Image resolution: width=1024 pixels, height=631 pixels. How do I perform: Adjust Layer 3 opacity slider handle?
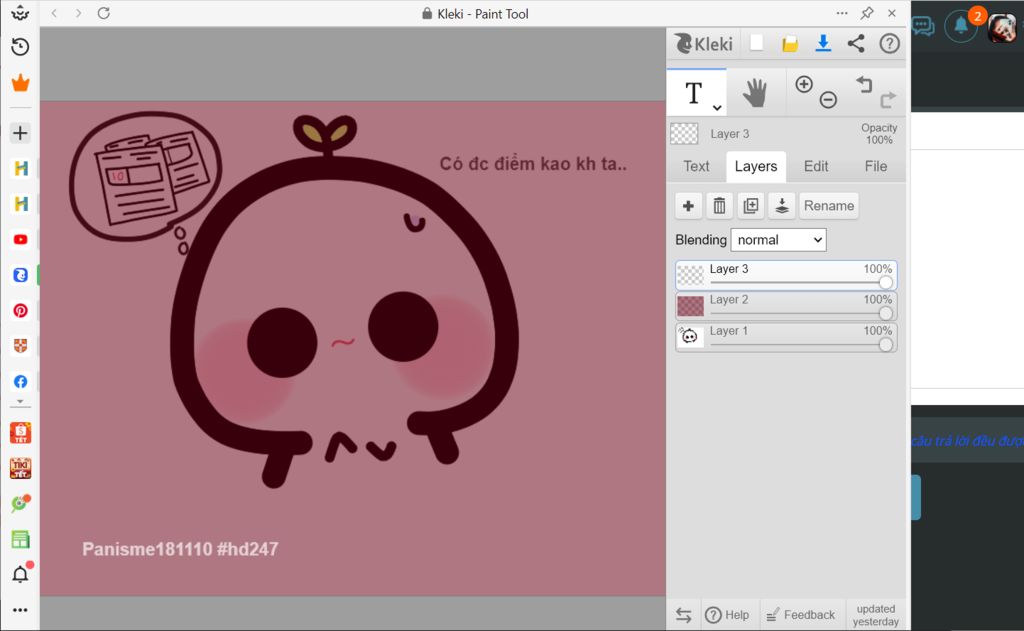(886, 282)
